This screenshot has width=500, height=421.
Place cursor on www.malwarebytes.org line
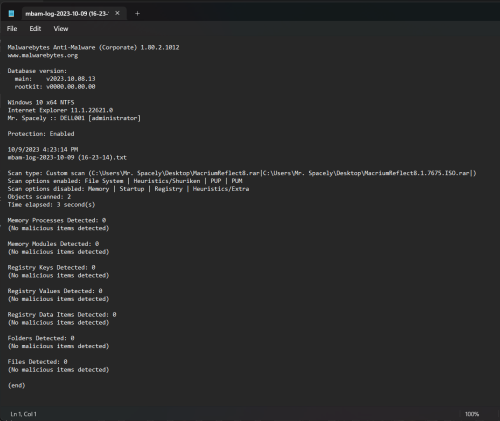(x=43, y=55)
